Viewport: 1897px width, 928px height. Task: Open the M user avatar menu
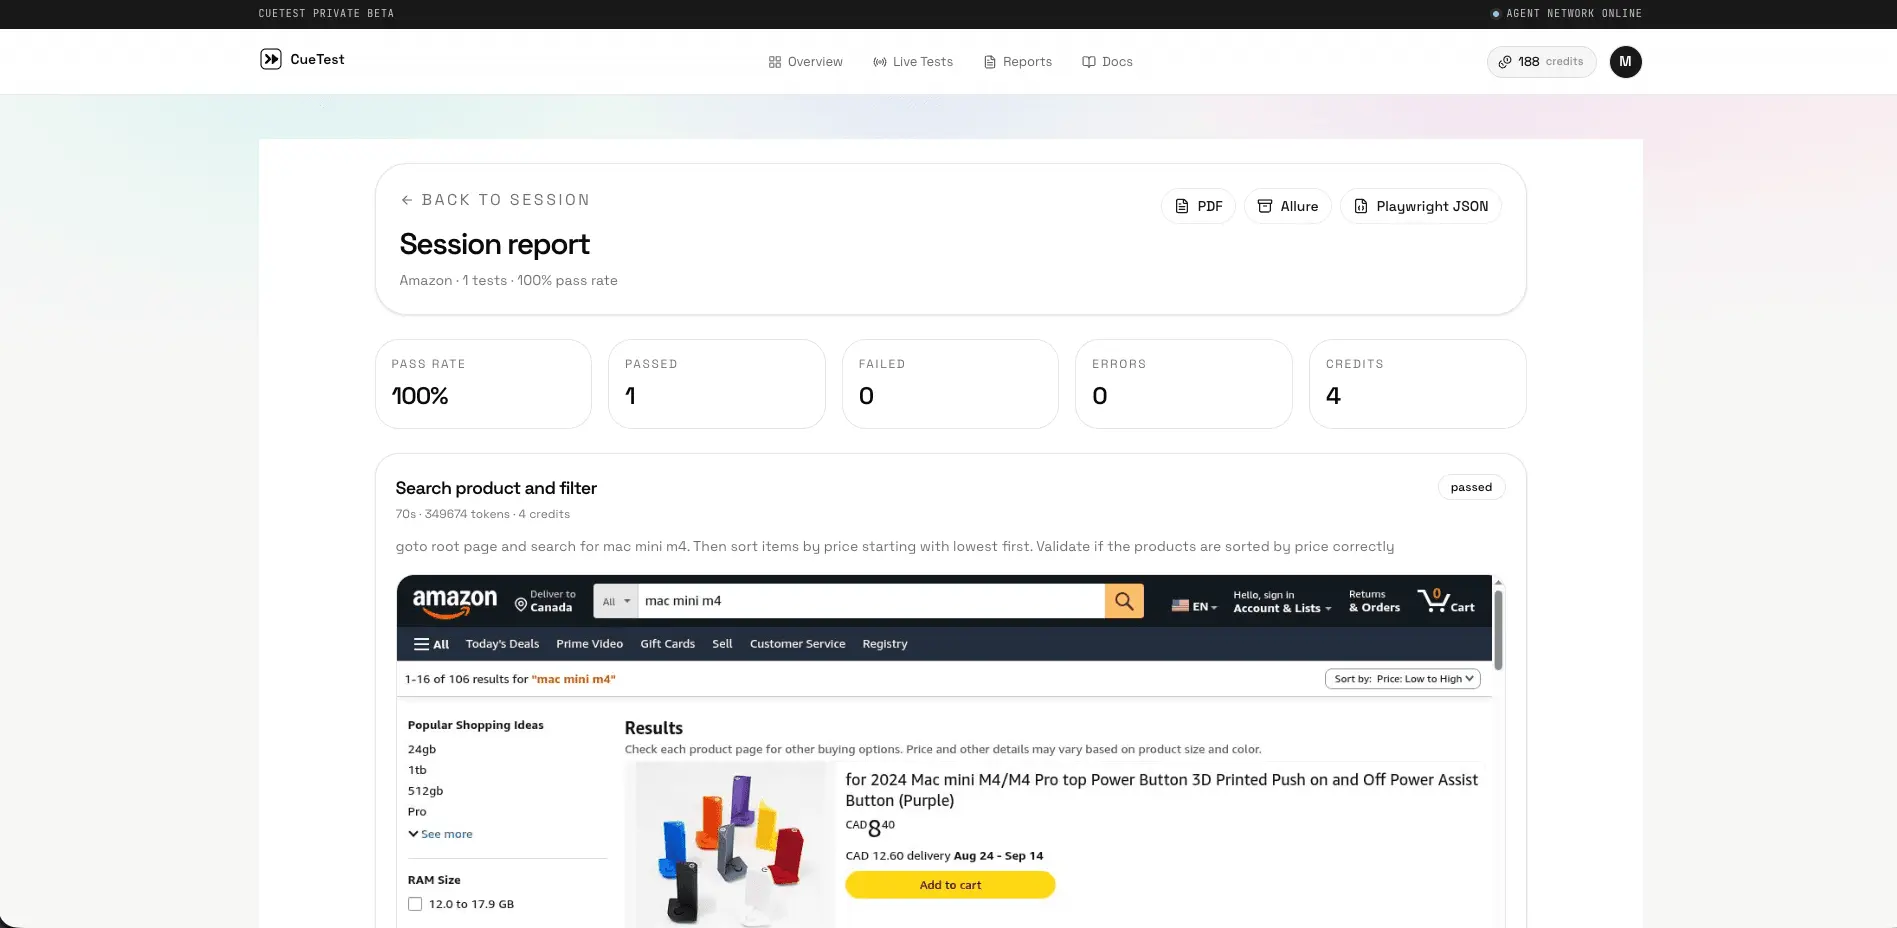(1625, 62)
